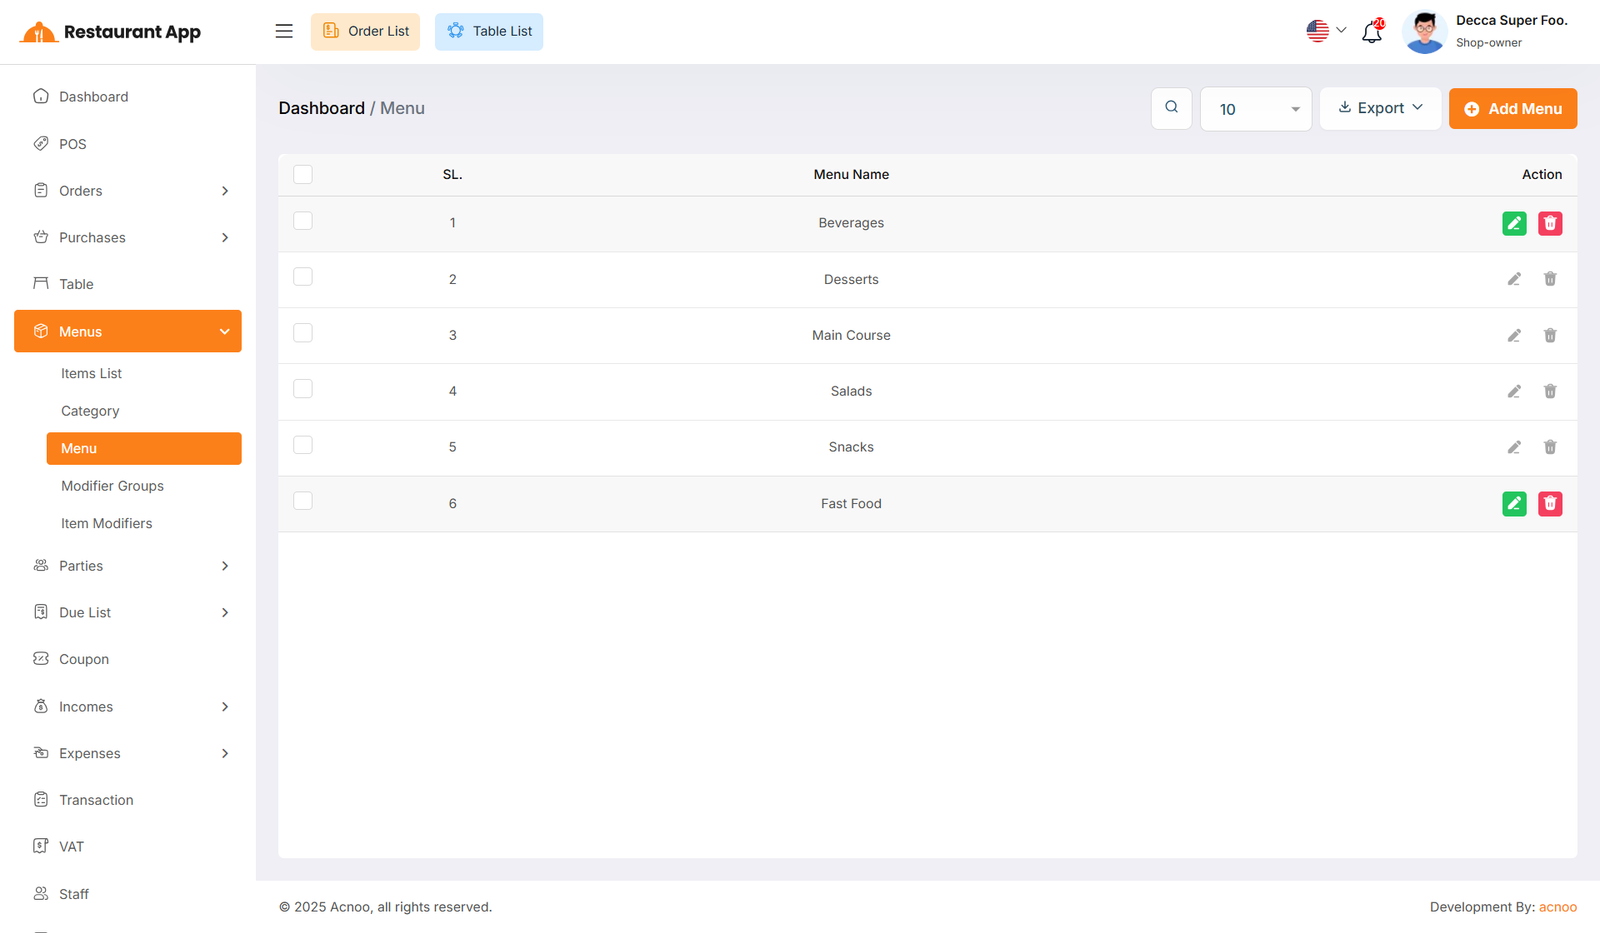Follow the acnoo link in the footer

1557,907
